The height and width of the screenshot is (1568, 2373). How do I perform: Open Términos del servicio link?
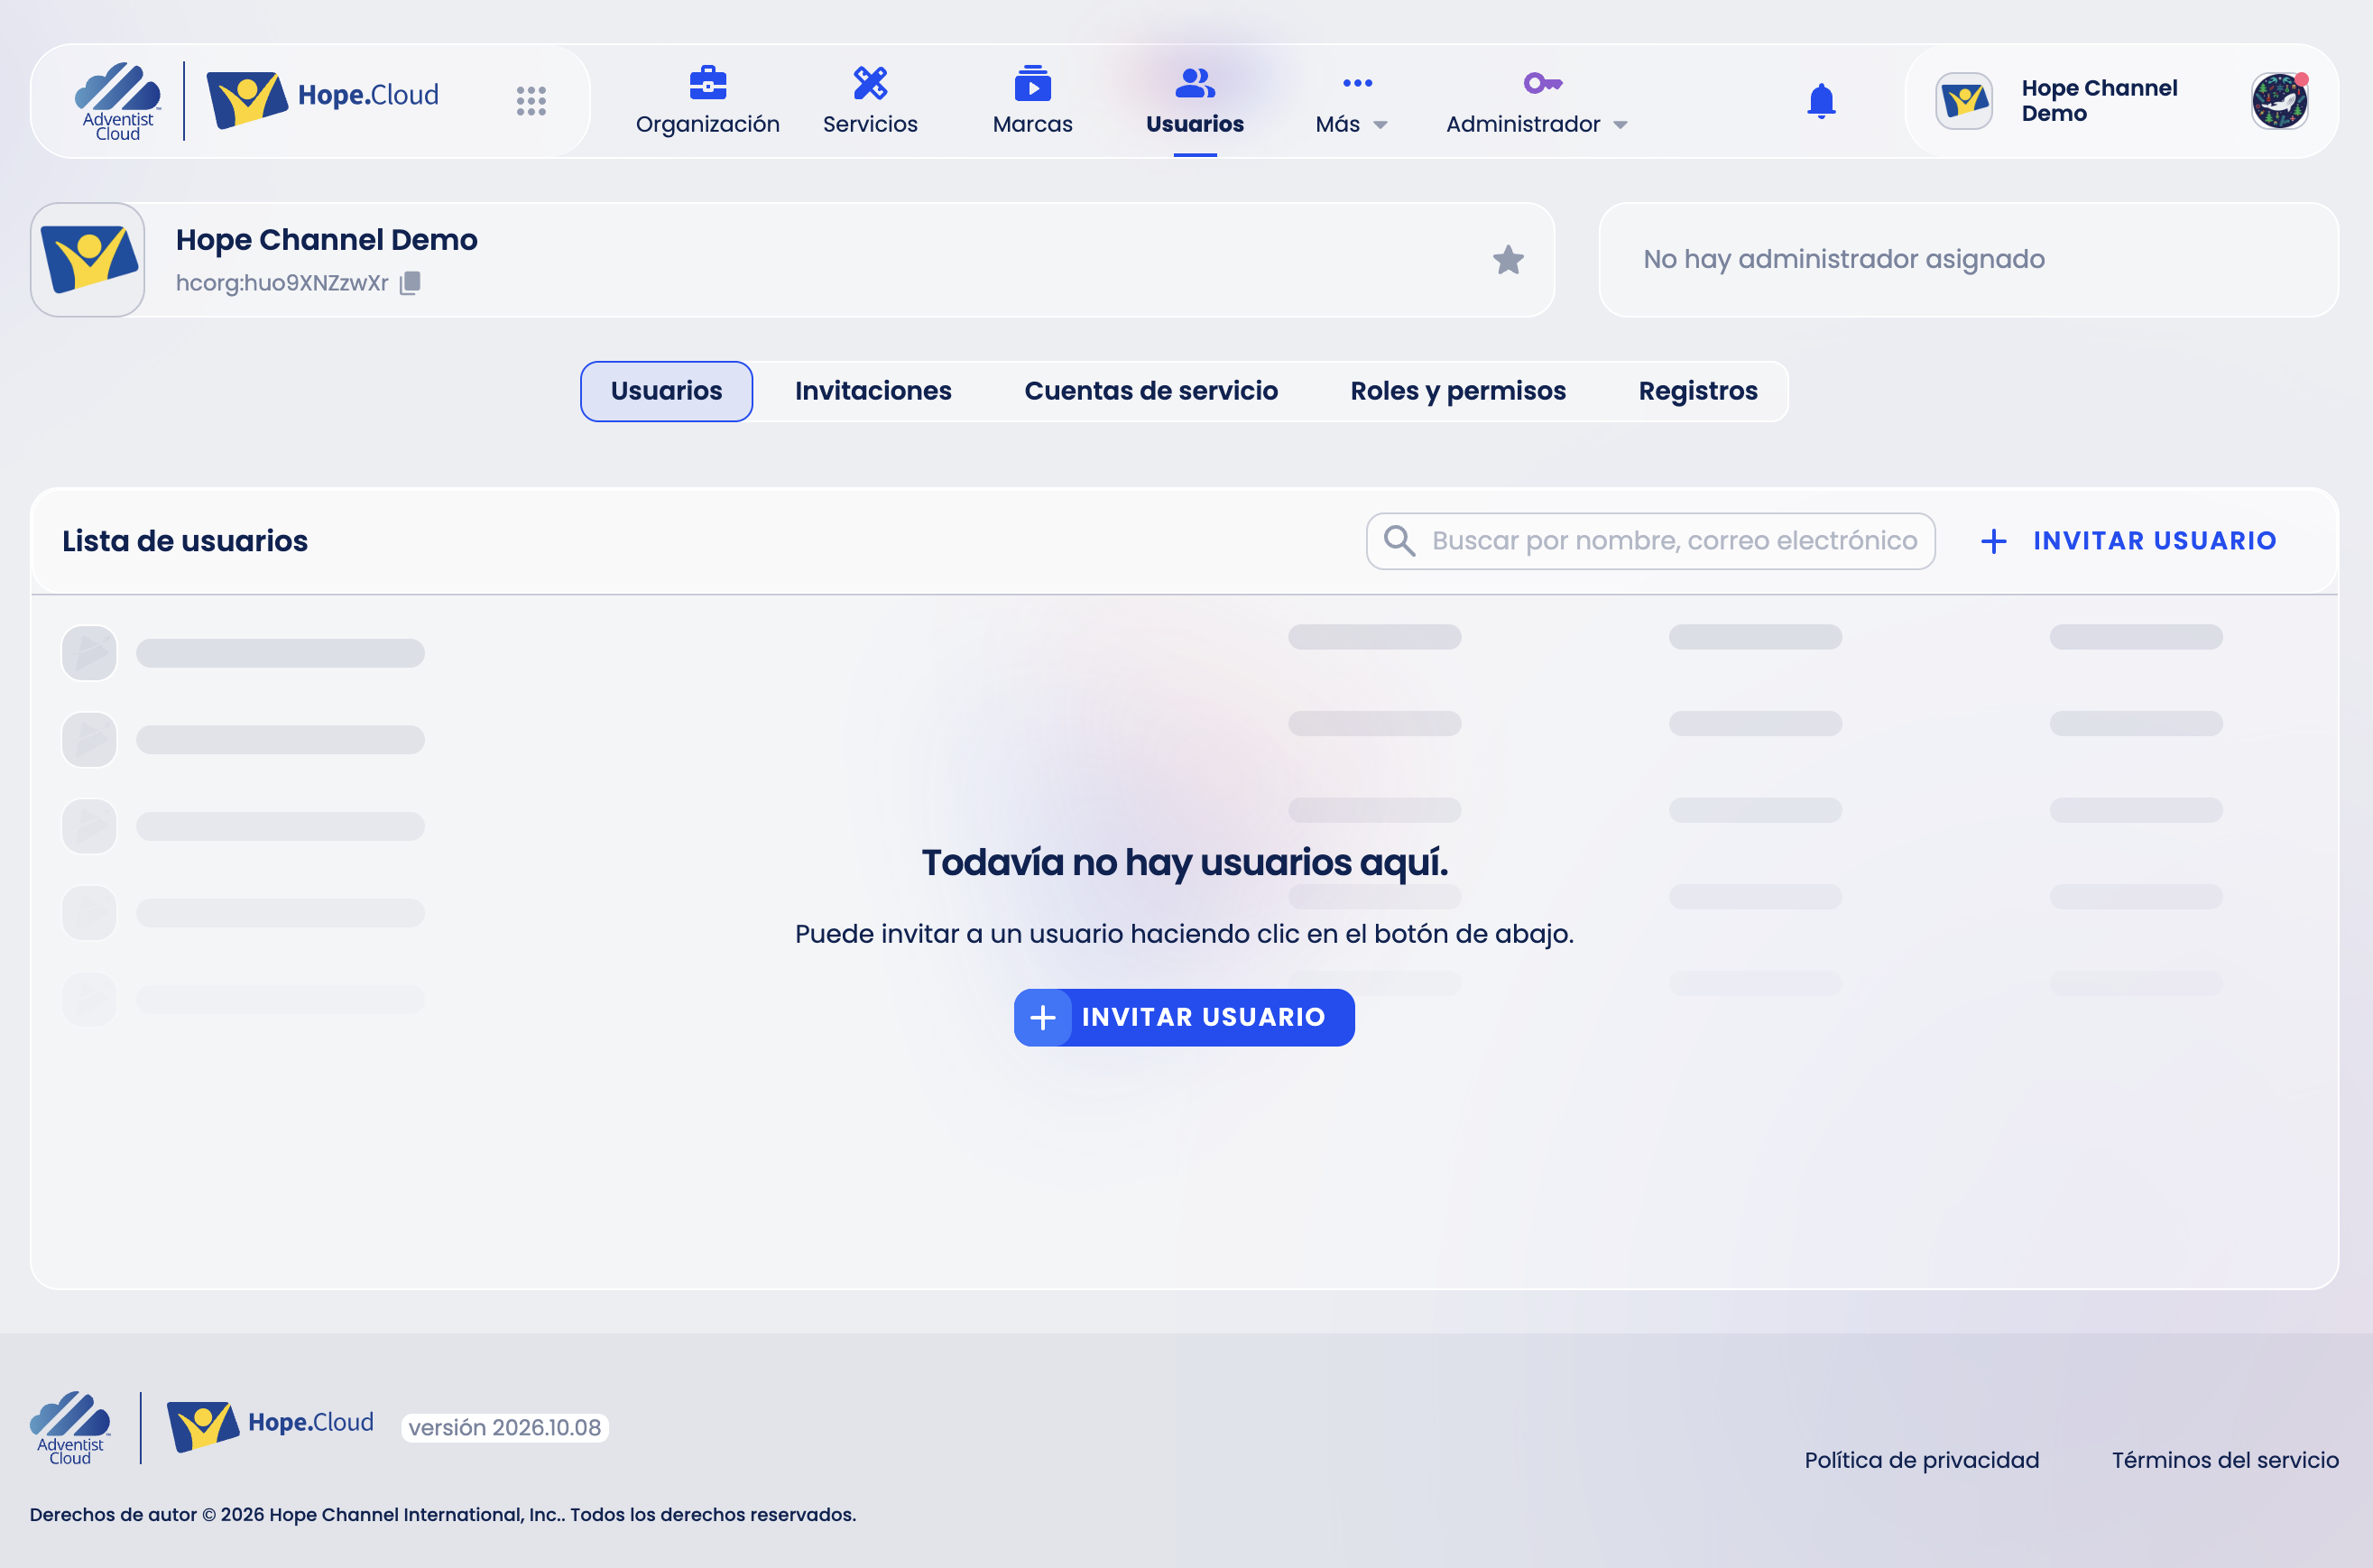click(2225, 1460)
